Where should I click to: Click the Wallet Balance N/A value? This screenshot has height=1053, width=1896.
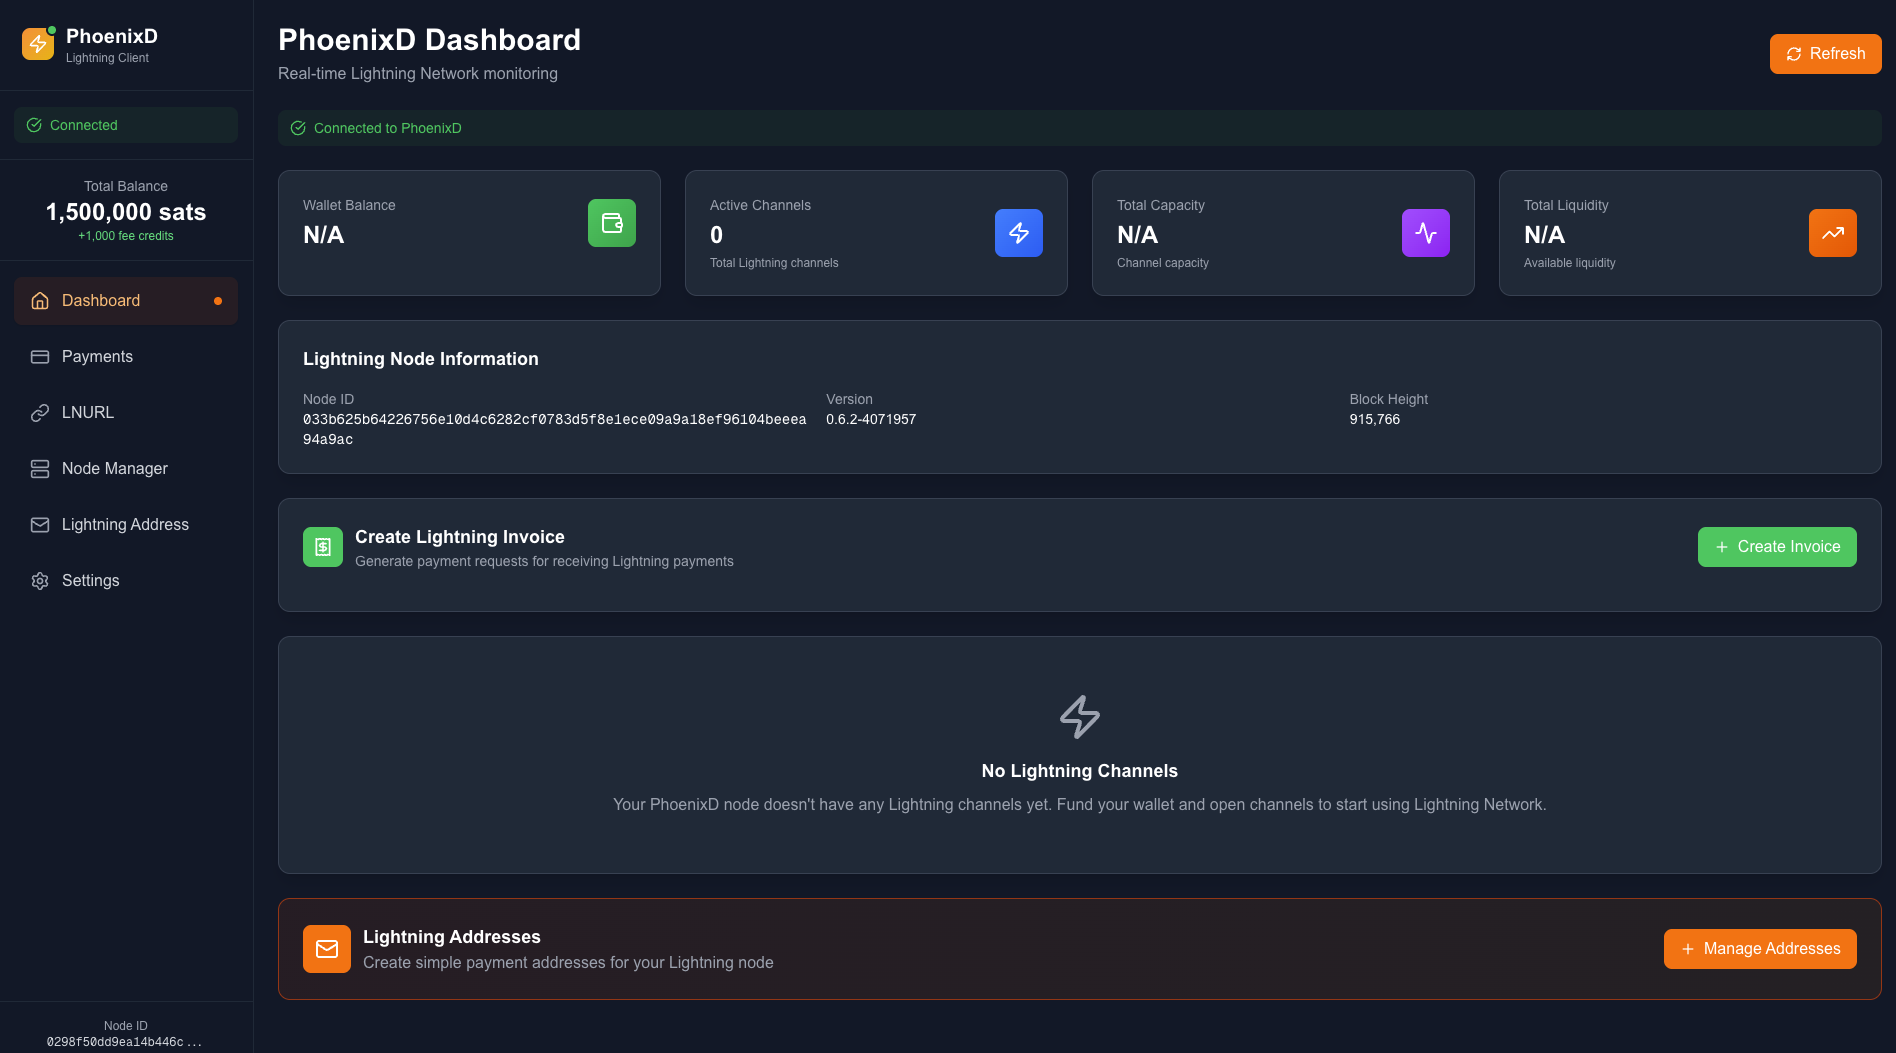click(x=324, y=235)
